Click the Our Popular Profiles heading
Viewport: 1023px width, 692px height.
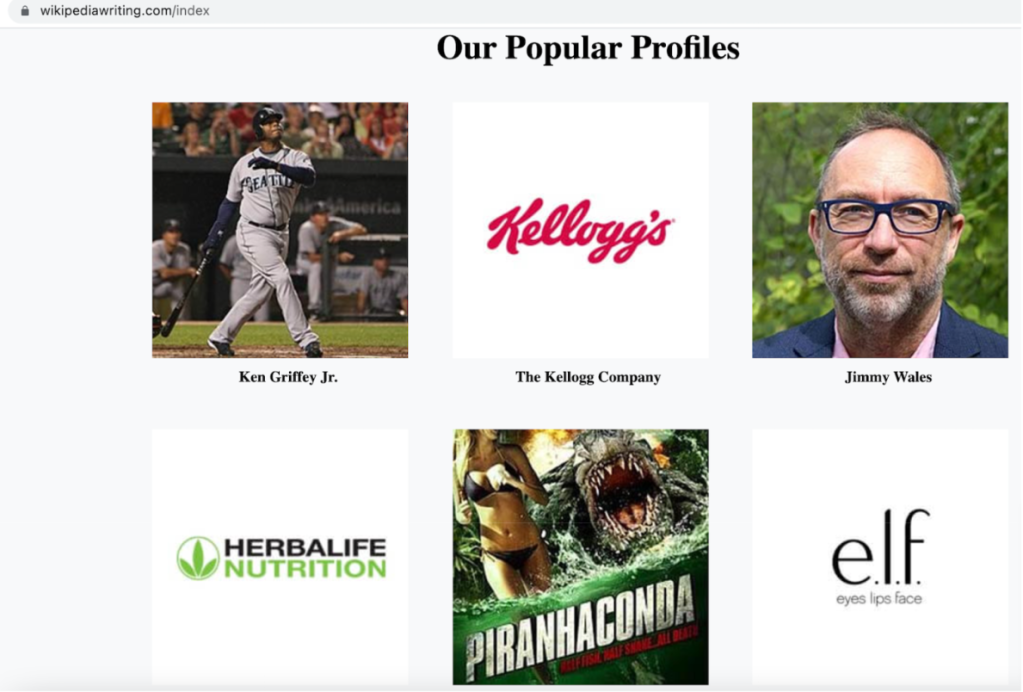coord(588,48)
